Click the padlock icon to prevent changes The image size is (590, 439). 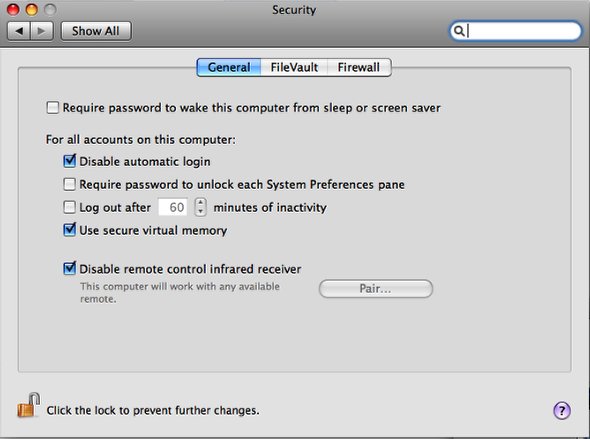click(x=29, y=405)
